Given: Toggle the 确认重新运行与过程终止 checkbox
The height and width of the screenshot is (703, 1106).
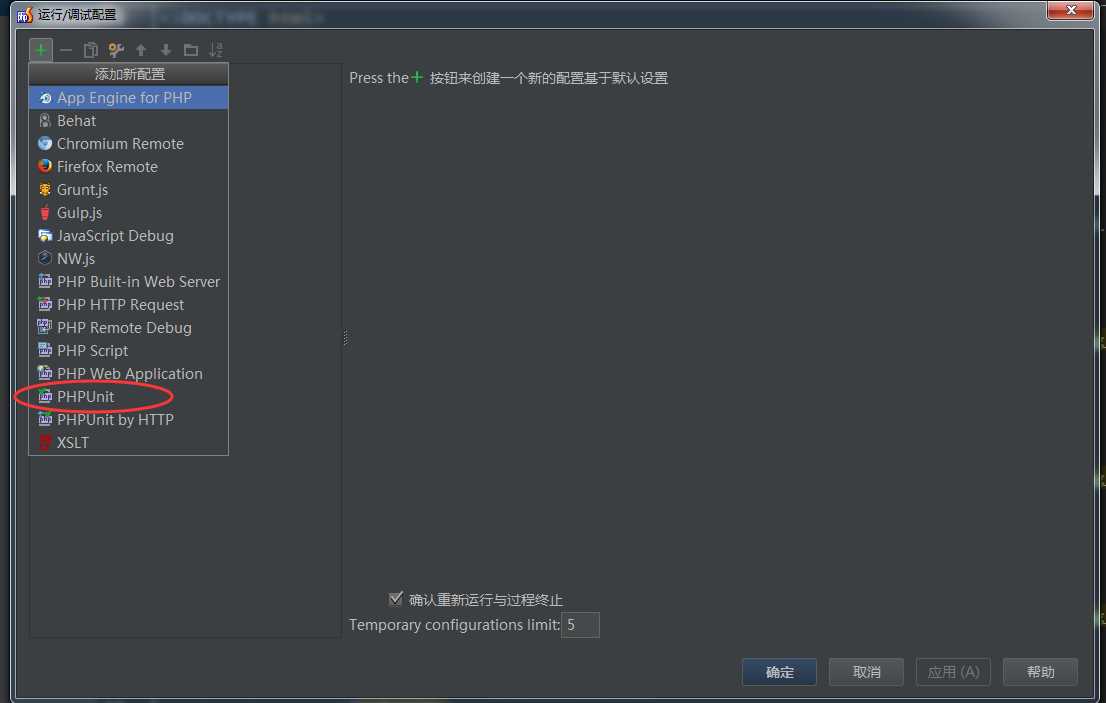Looking at the screenshot, I should point(396,599).
